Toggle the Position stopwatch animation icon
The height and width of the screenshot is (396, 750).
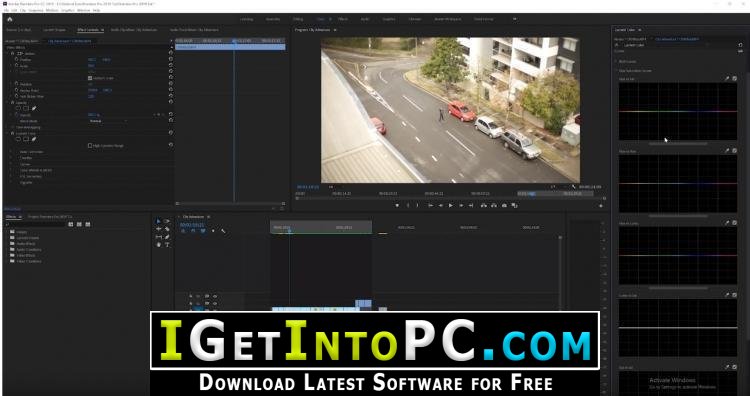pos(16,60)
